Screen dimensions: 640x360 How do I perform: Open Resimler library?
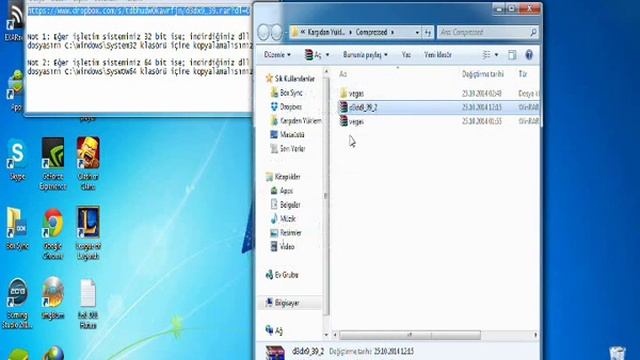286,233
